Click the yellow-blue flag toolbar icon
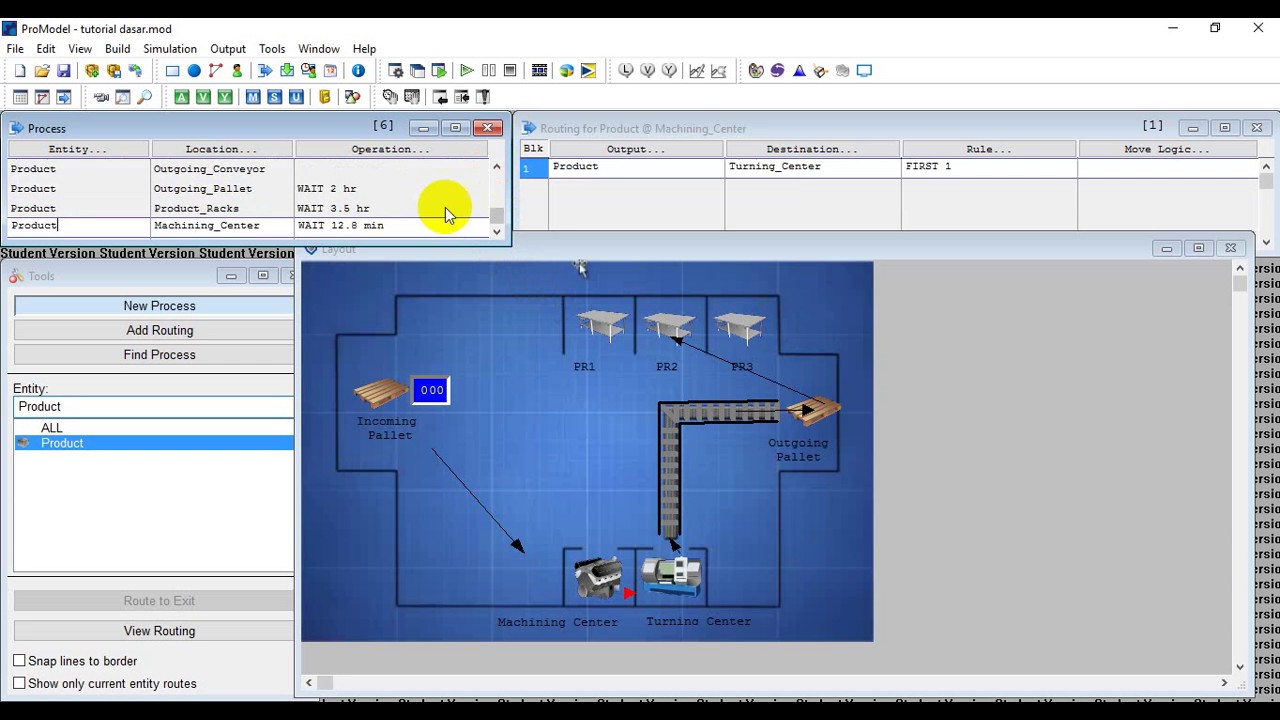 [588, 71]
